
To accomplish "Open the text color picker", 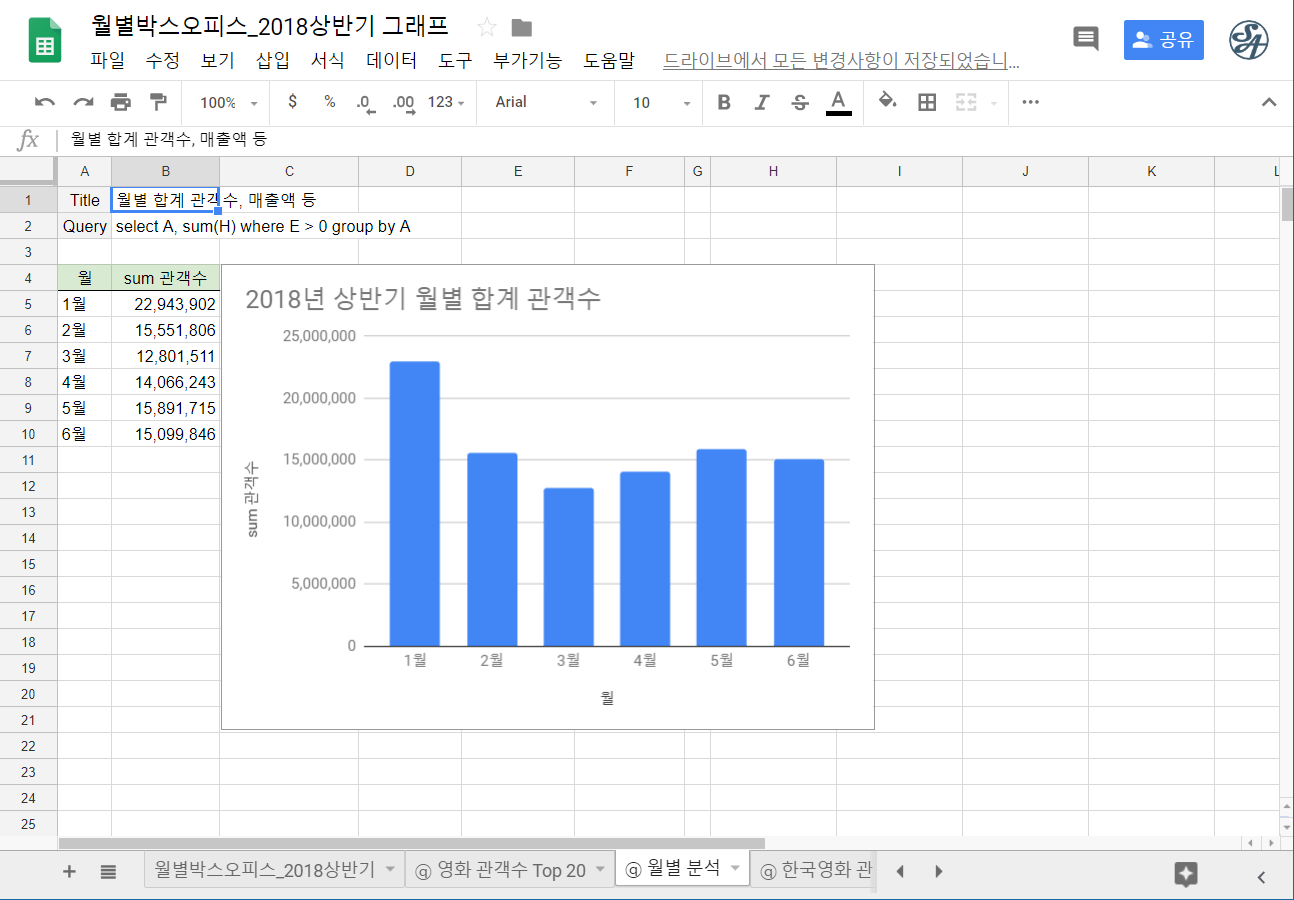I will click(x=839, y=101).
